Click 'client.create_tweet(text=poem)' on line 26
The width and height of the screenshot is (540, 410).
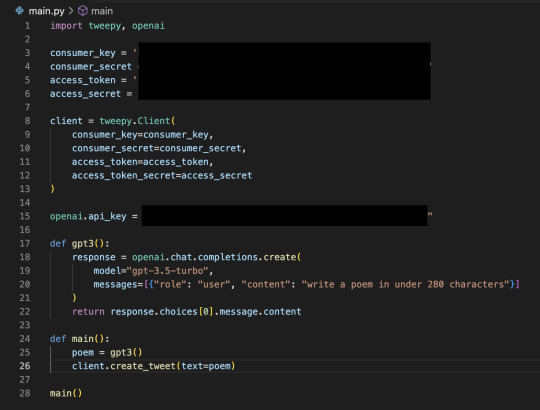click(x=154, y=366)
